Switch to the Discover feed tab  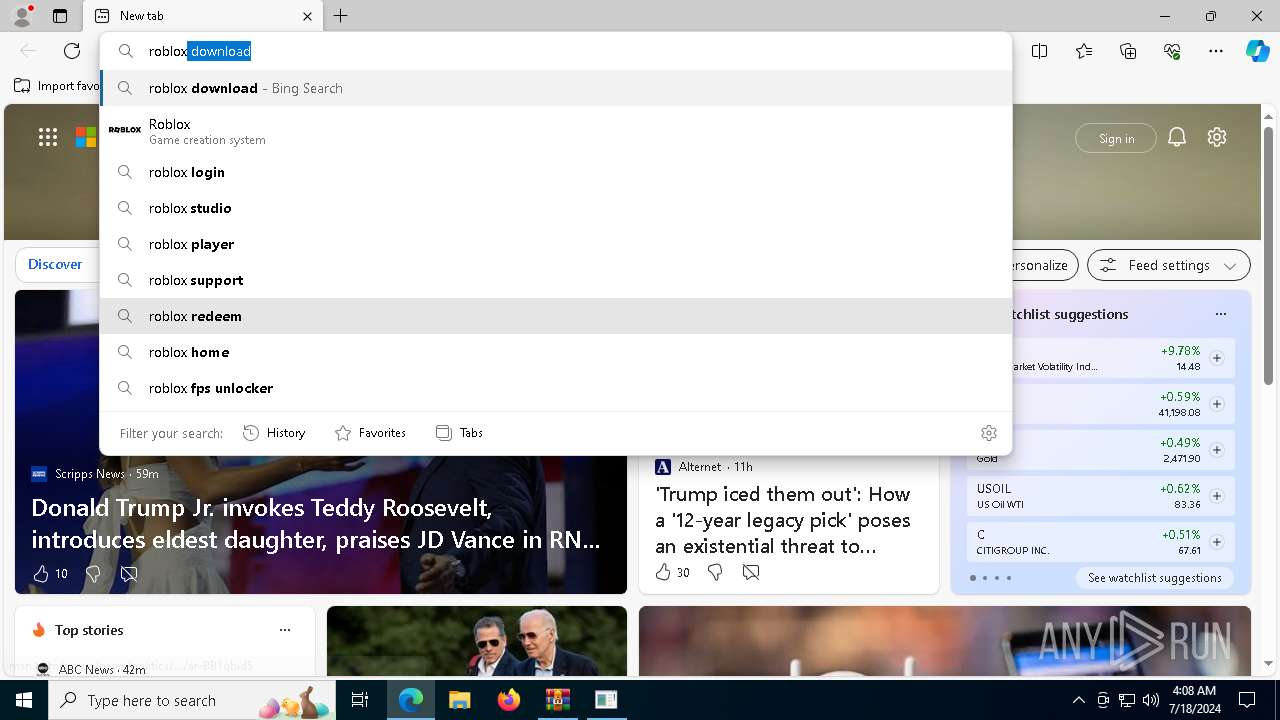coord(55,265)
